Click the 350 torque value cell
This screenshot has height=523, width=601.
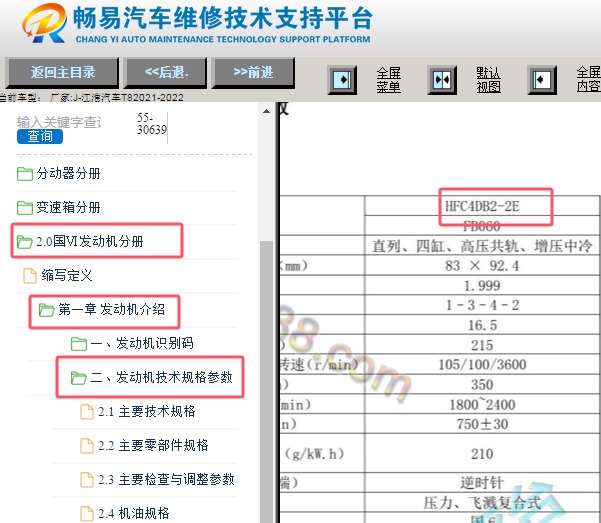(482, 385)
